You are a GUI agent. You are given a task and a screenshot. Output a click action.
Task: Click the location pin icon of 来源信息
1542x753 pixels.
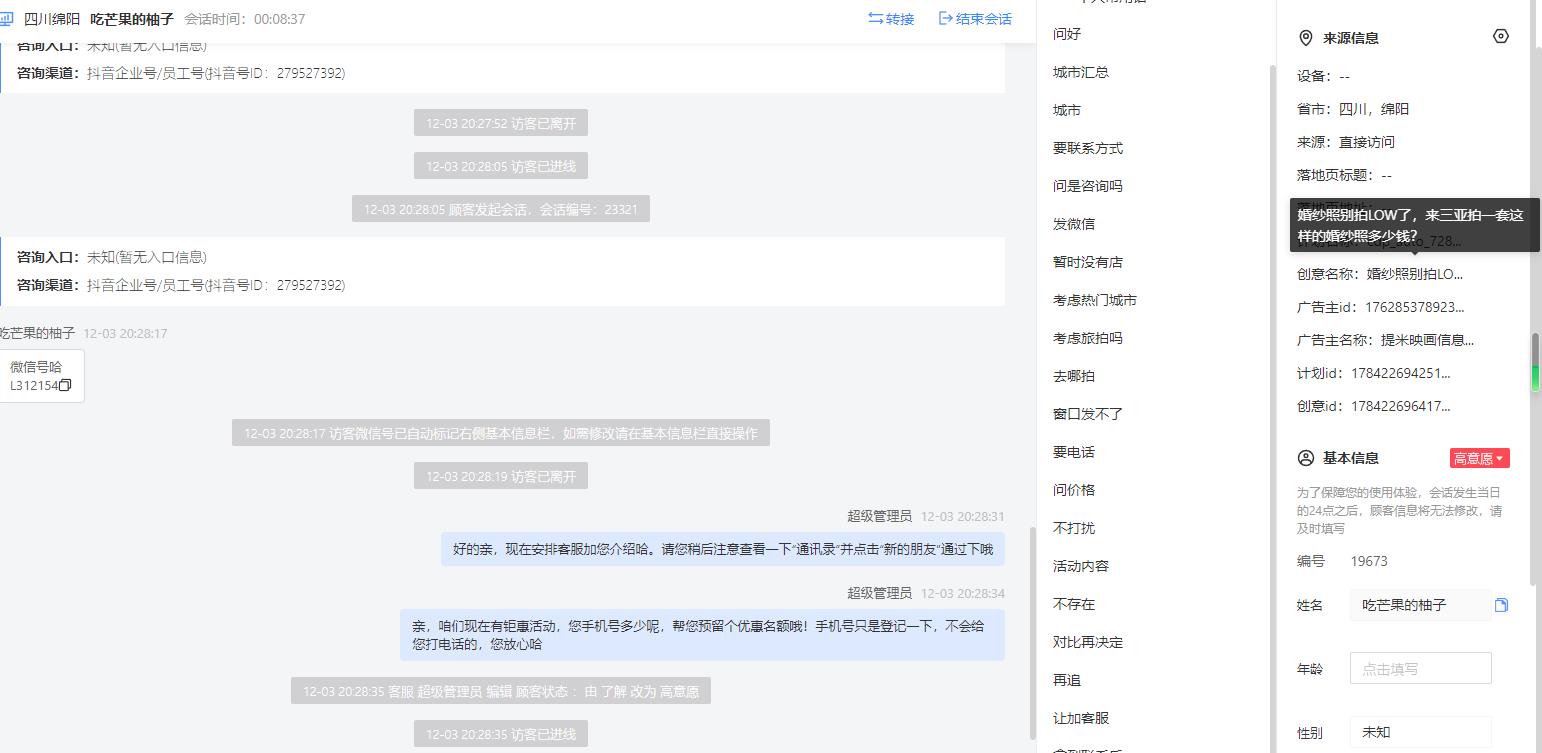[1305, 38]
